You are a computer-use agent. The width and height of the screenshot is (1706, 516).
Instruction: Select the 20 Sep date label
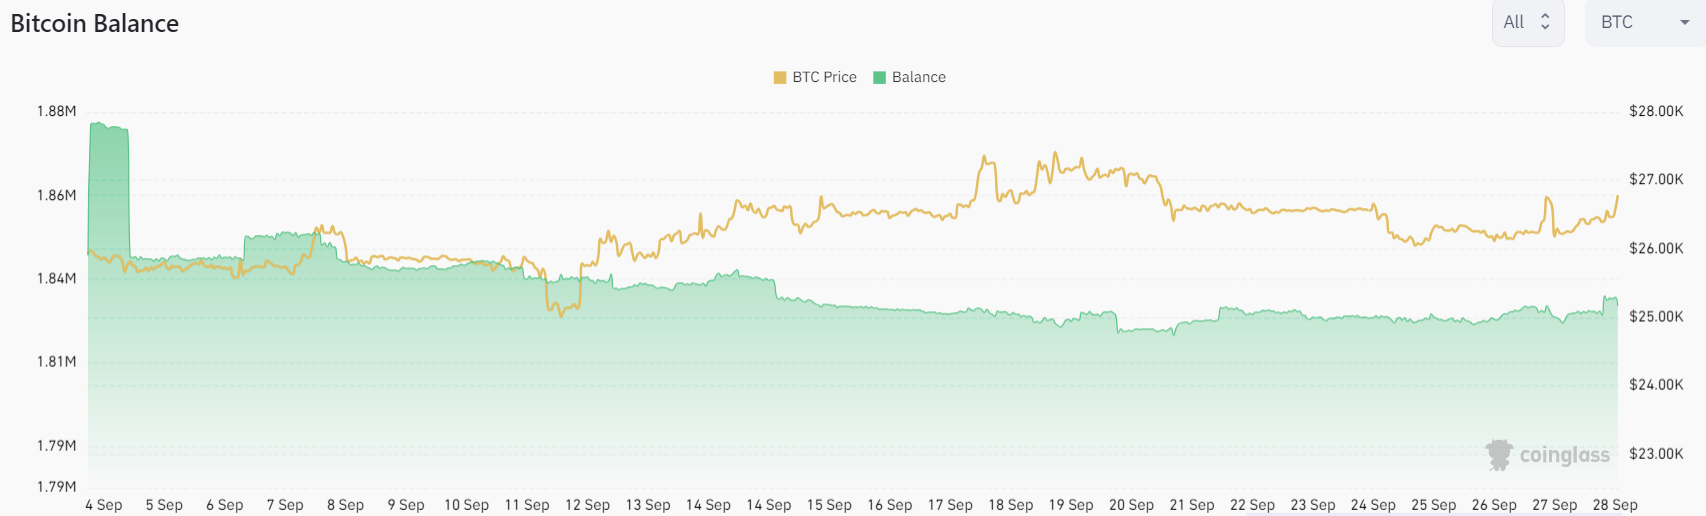click(1131, 505)
